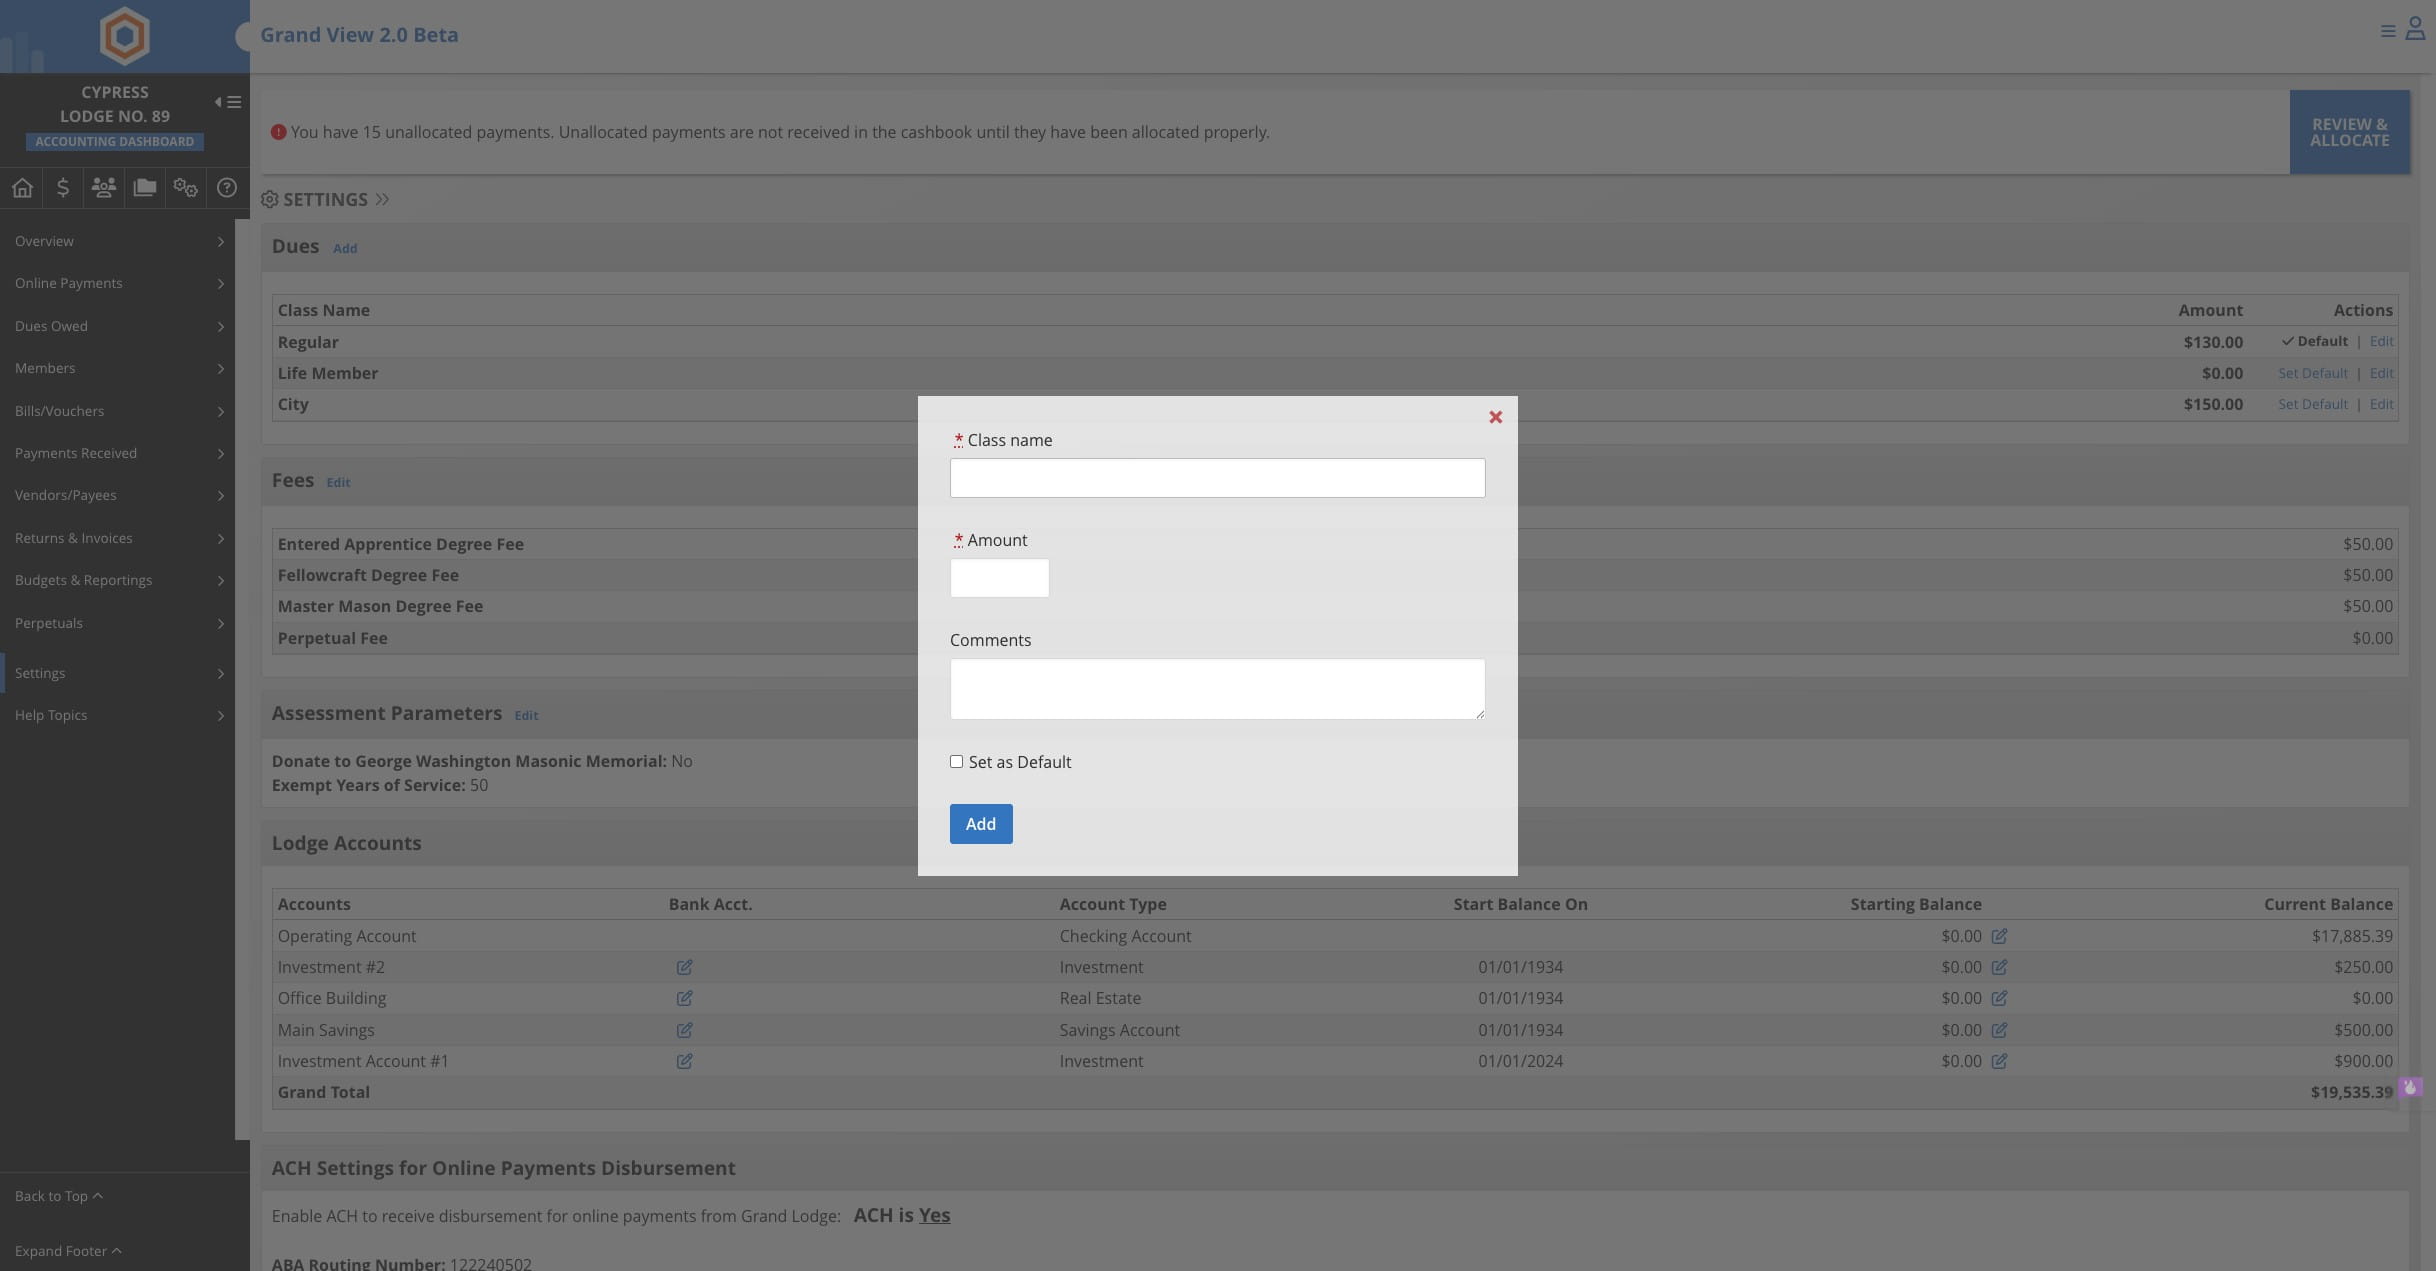Open the gears configuration icon
Screen dimensions: 2436x1271
click(x=185, y=188)
